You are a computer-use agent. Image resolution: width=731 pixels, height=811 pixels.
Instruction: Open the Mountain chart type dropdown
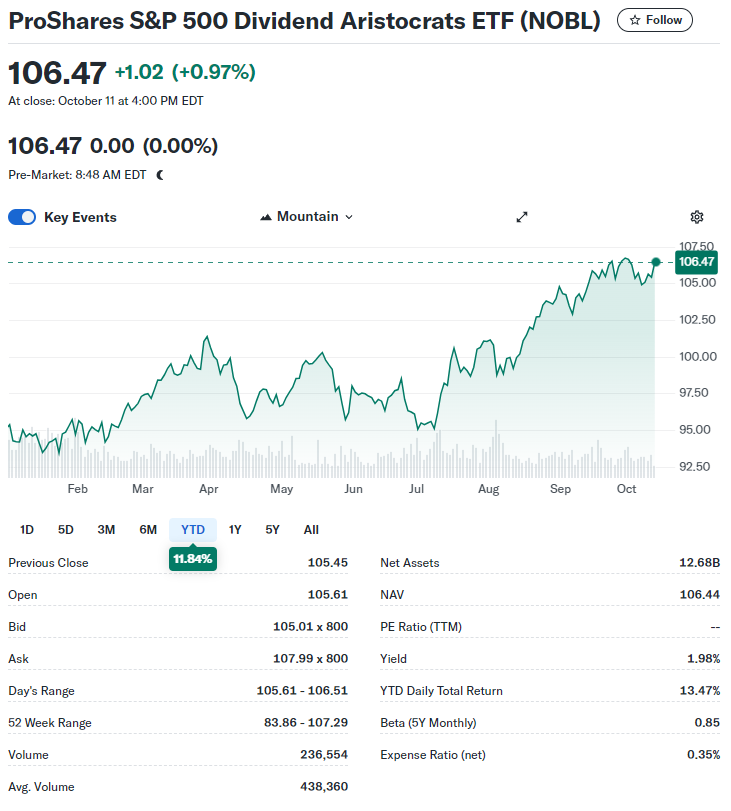pos(307,217)
